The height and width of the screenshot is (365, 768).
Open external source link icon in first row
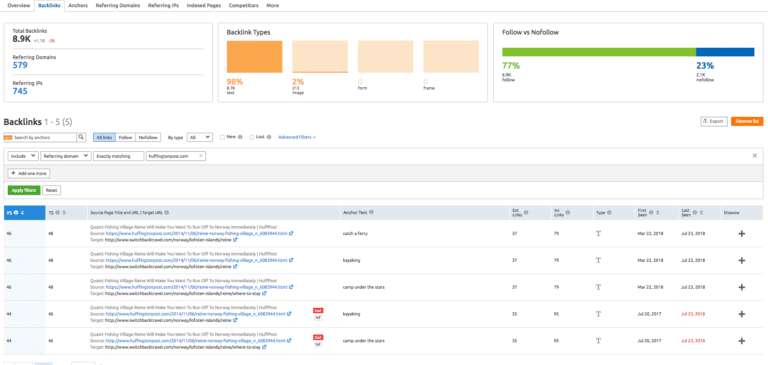coord(290,234)
